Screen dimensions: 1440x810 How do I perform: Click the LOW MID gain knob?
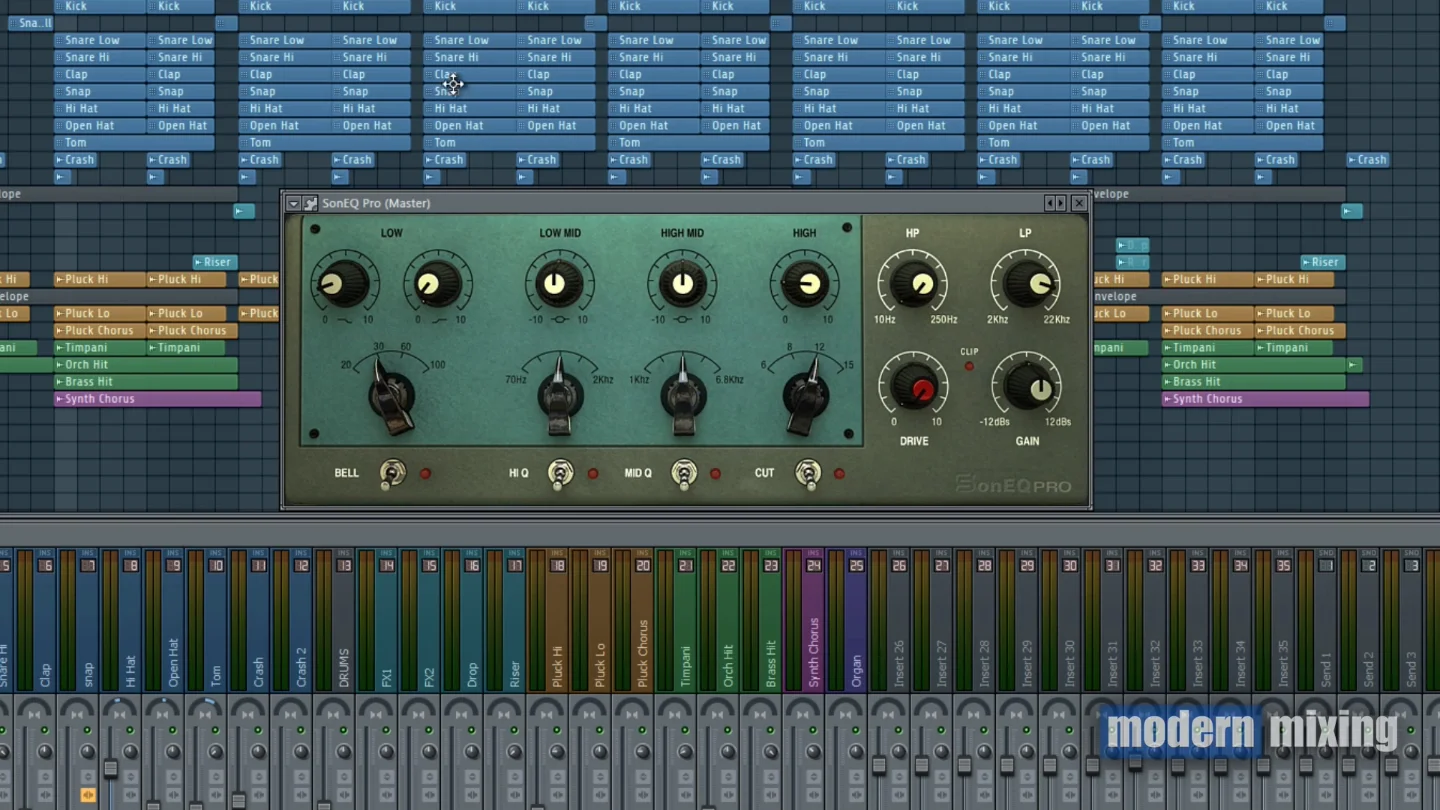coord(559,285)
